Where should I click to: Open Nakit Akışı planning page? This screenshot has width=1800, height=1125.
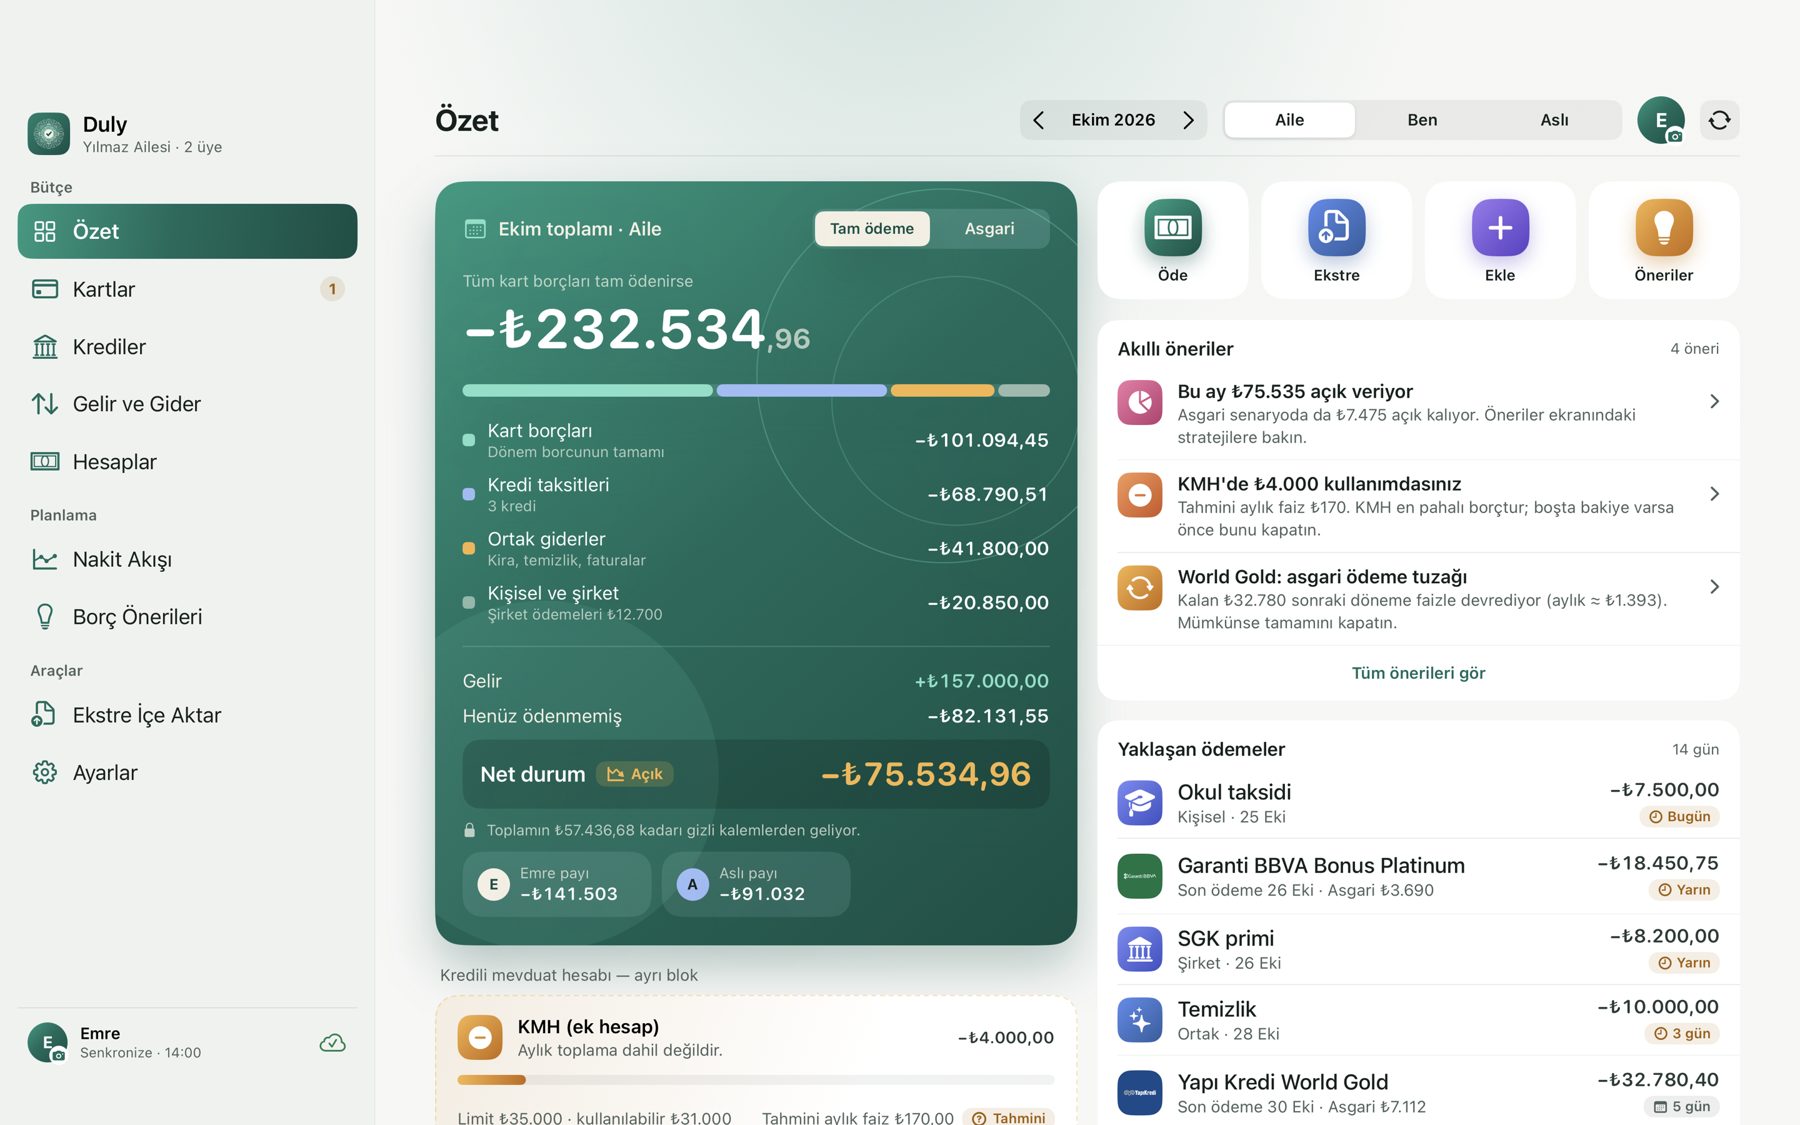pos(187,559)
